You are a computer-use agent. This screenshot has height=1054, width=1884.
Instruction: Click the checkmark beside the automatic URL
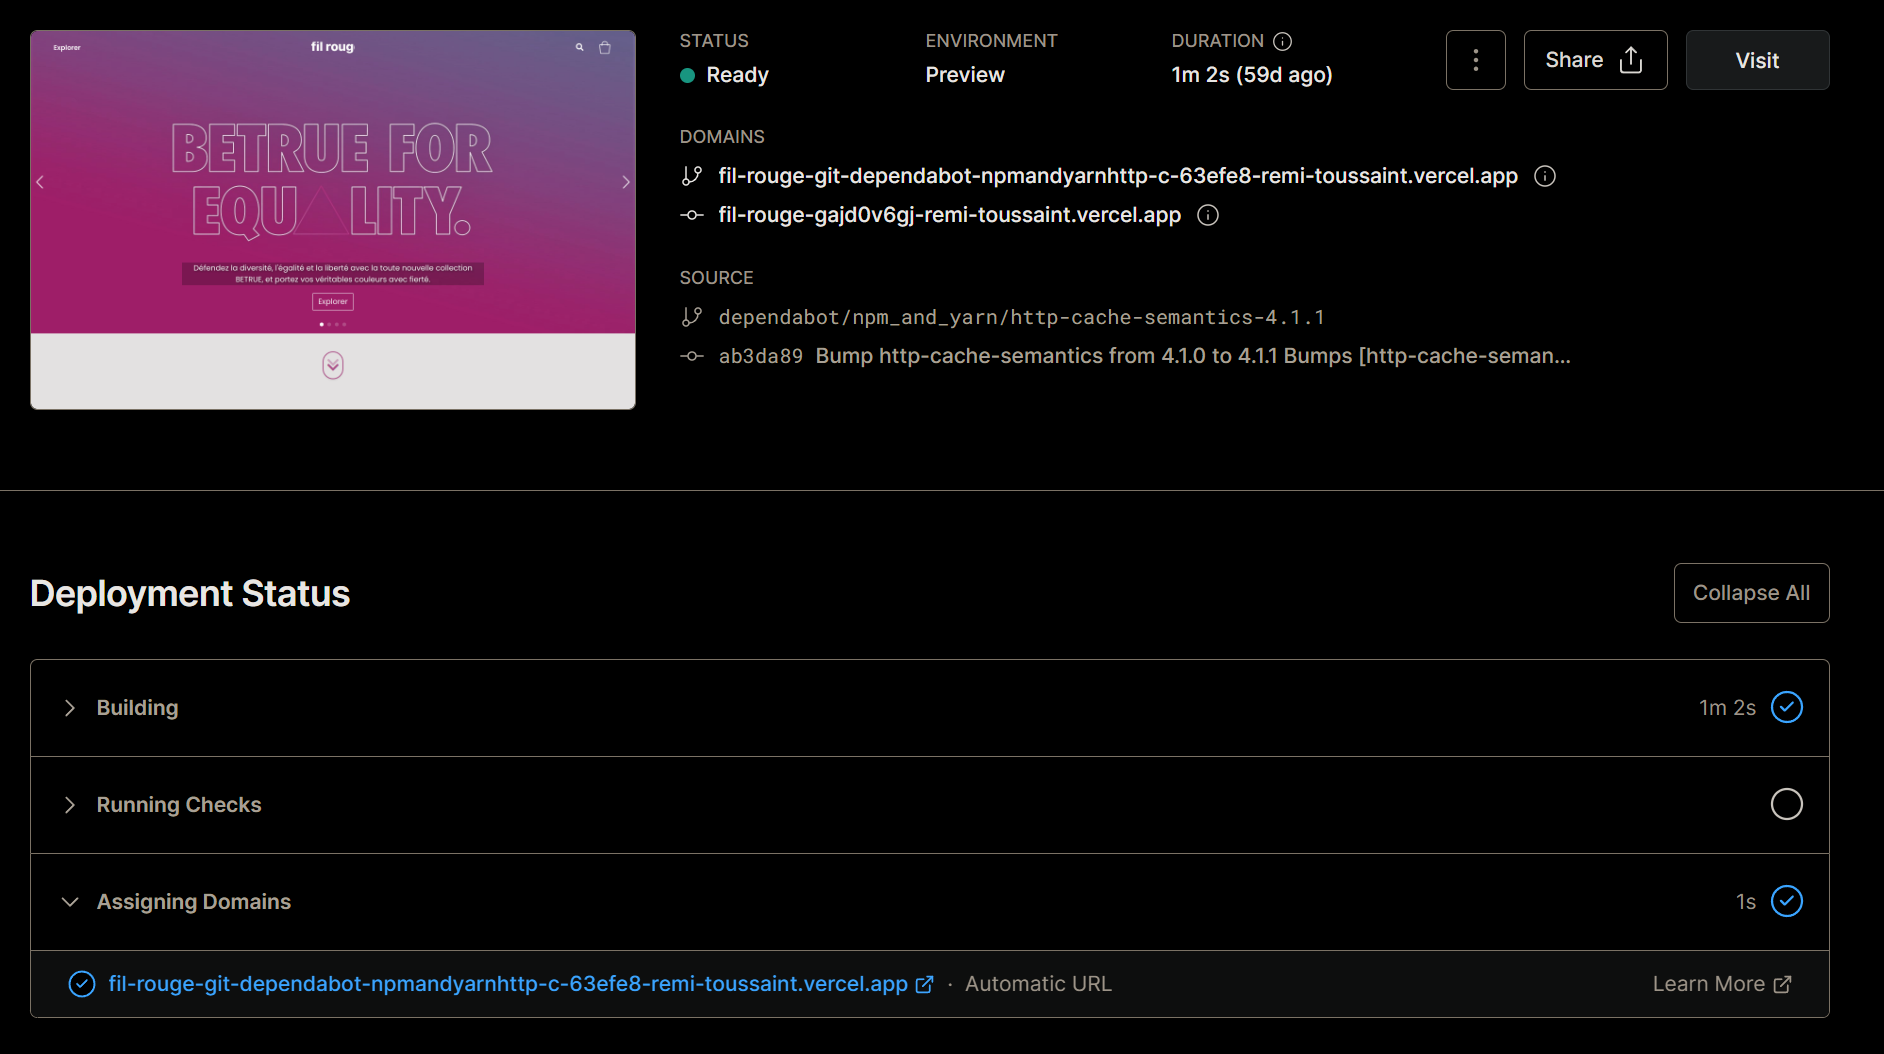click(82, 984)
